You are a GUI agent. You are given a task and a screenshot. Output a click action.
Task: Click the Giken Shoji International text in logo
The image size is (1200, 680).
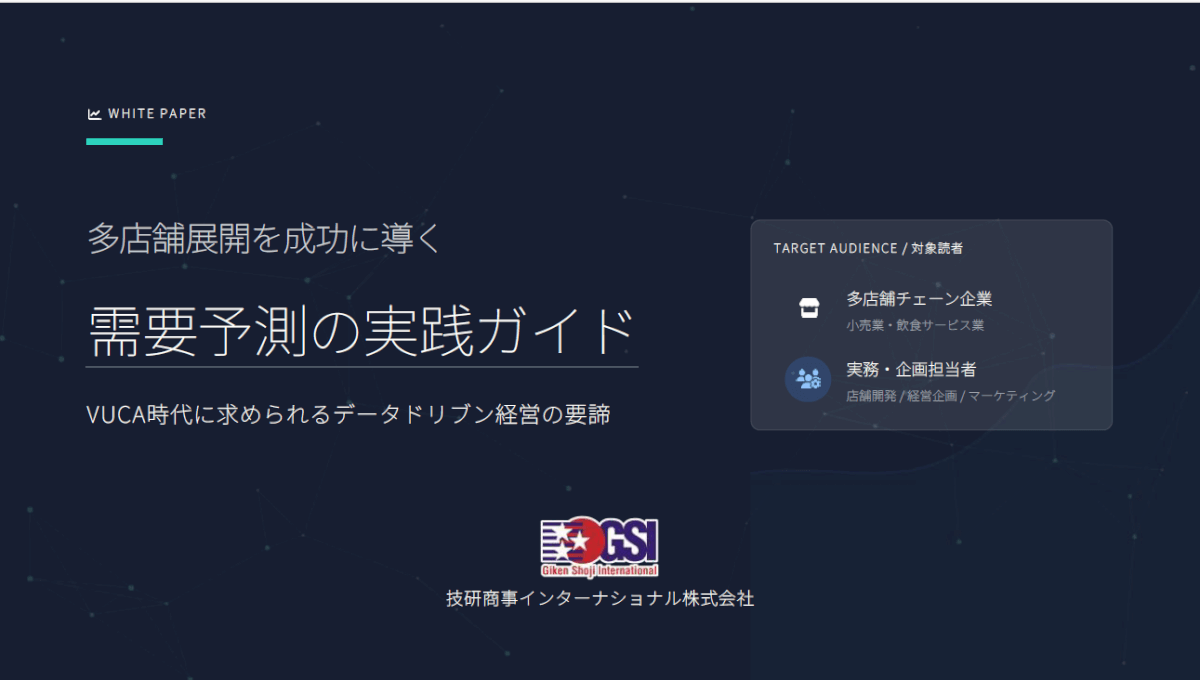[x=599, y=571]
